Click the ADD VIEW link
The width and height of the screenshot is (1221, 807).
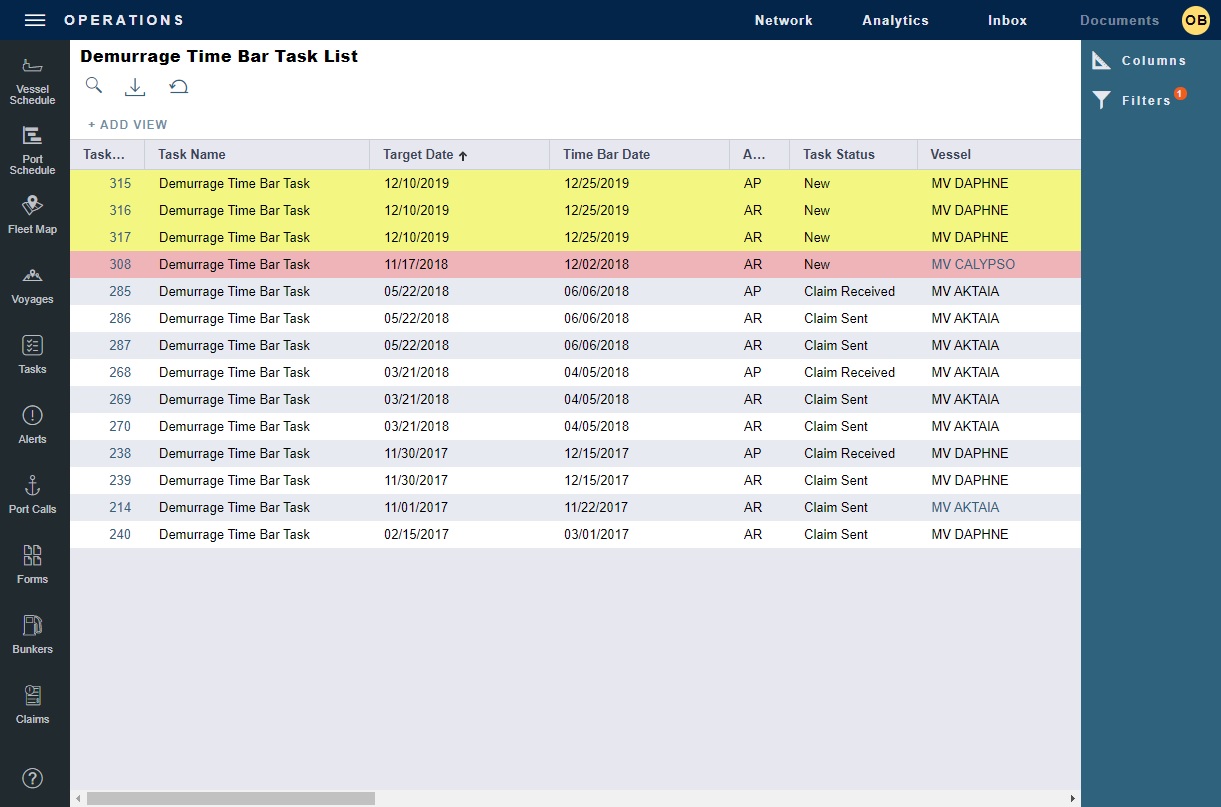pos(126,124)
